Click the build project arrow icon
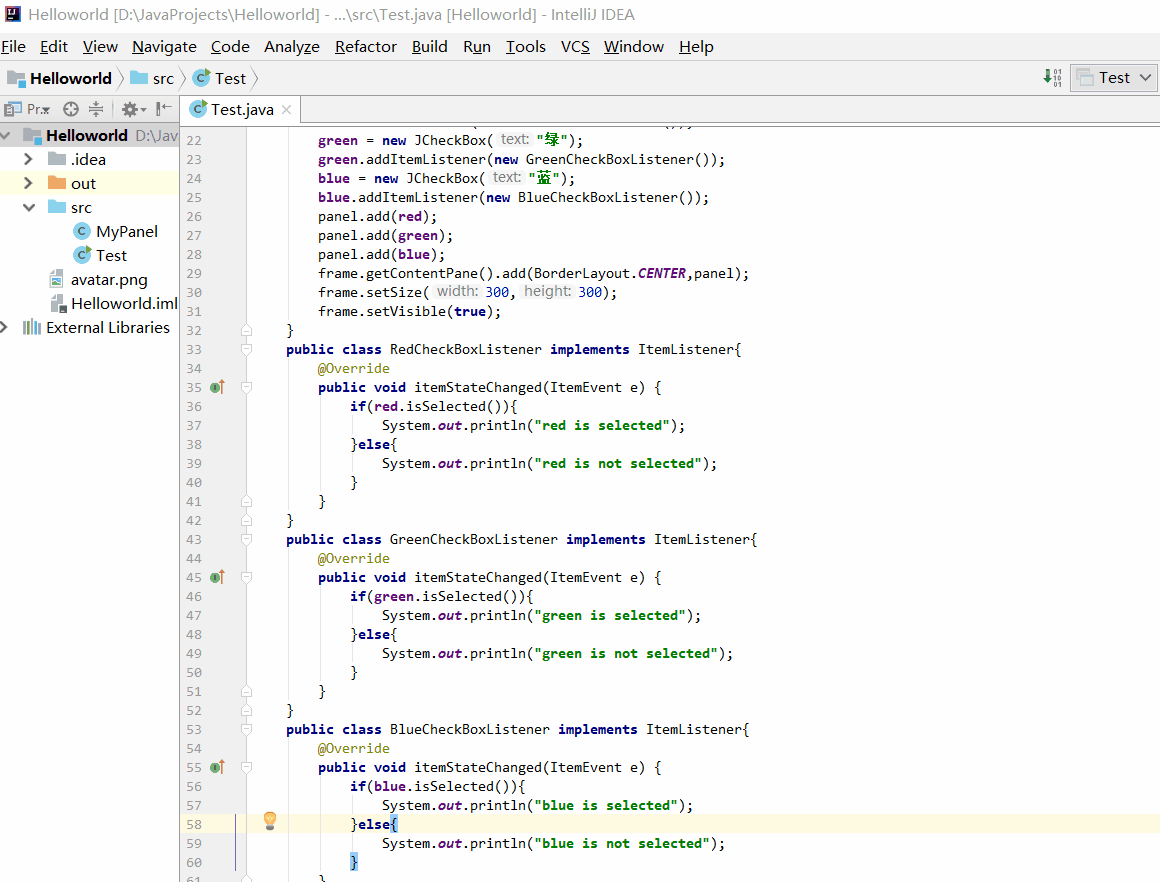1160x882 pixels. tap(1052, 77)
